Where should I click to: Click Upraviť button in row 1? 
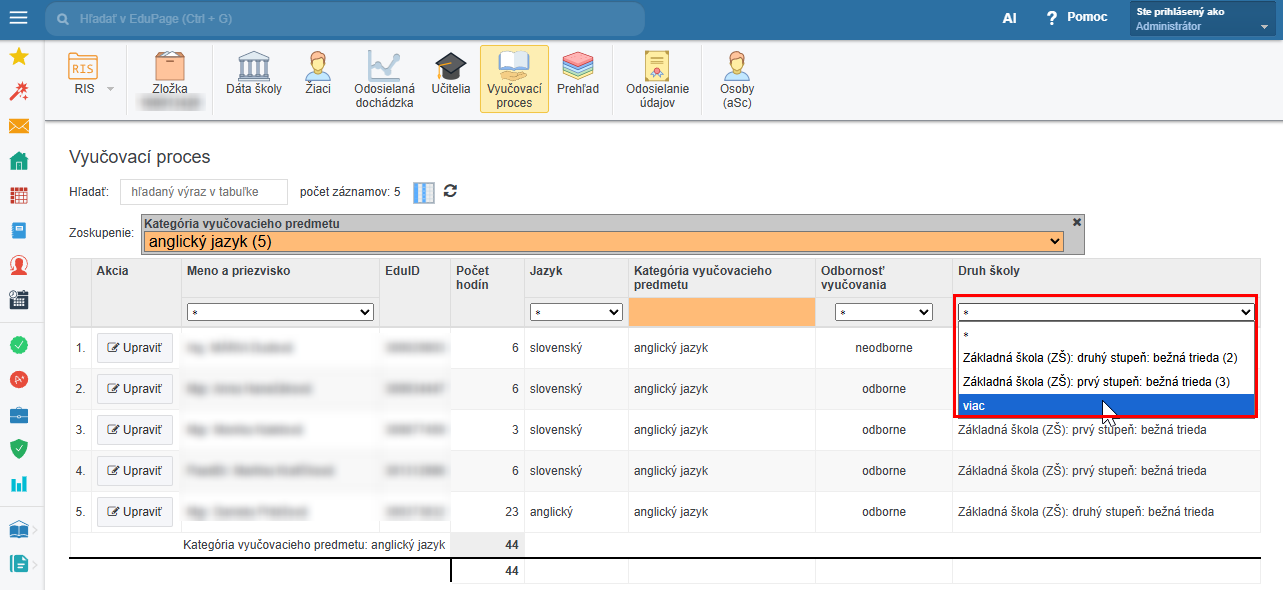coord(135,348)
